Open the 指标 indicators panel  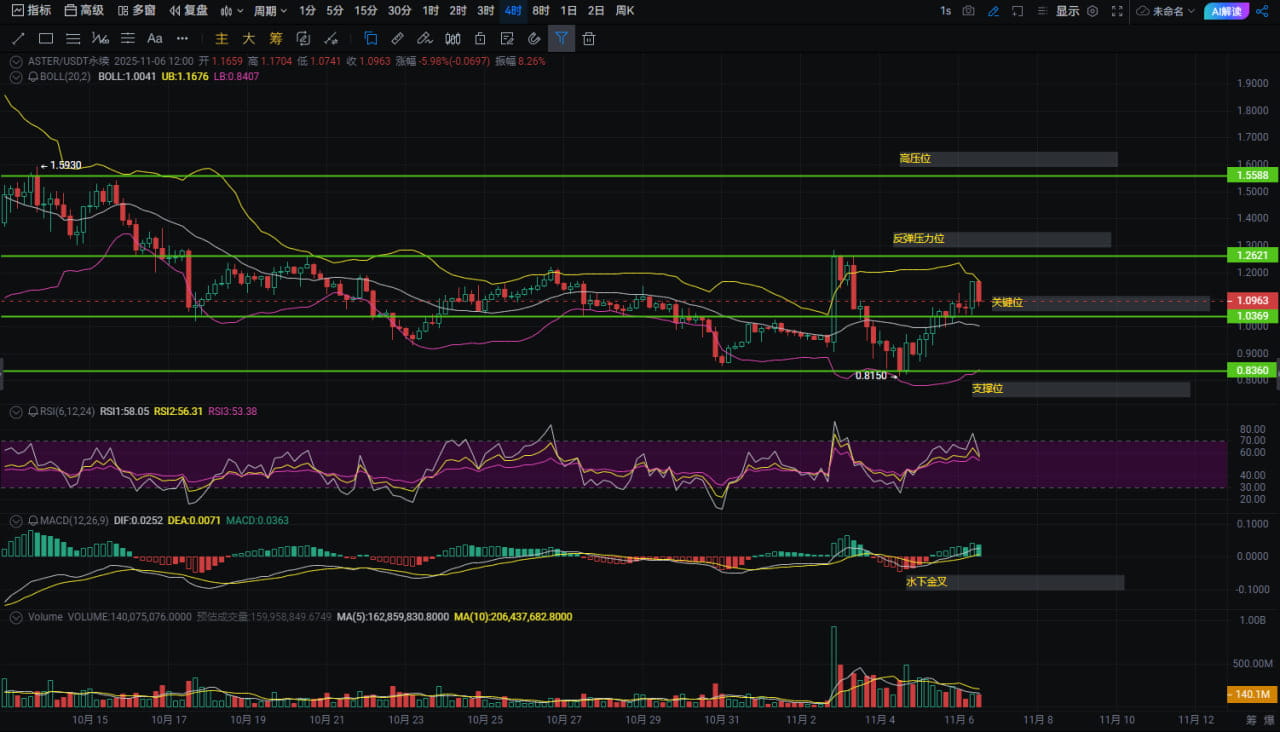pyautogui.click(x=31, y=11)
